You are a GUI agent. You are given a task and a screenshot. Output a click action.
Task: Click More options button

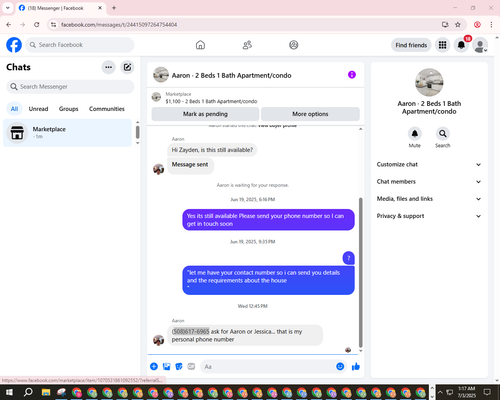(310, 114)
